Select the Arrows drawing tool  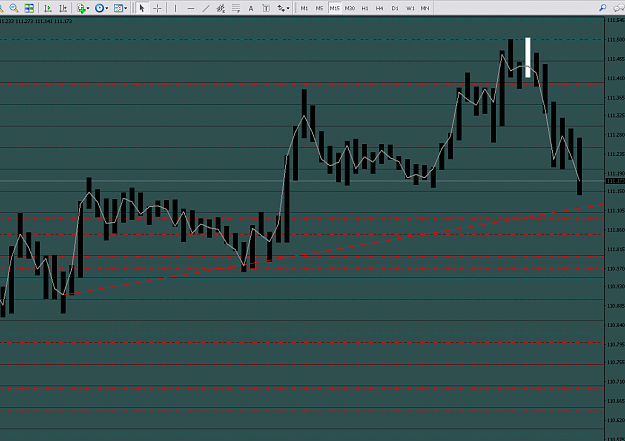[281, 8]
